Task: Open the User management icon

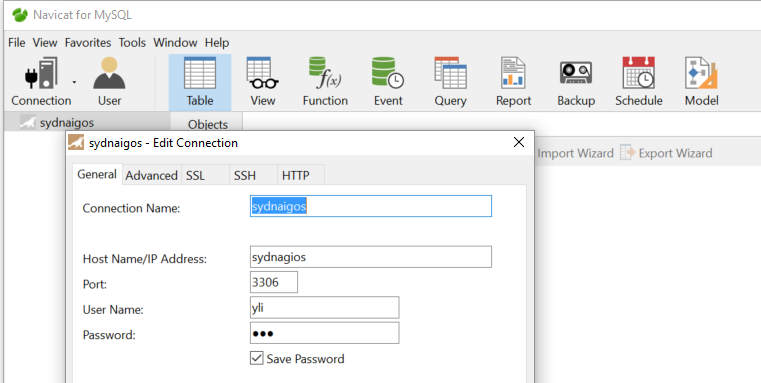Action: 110,82
